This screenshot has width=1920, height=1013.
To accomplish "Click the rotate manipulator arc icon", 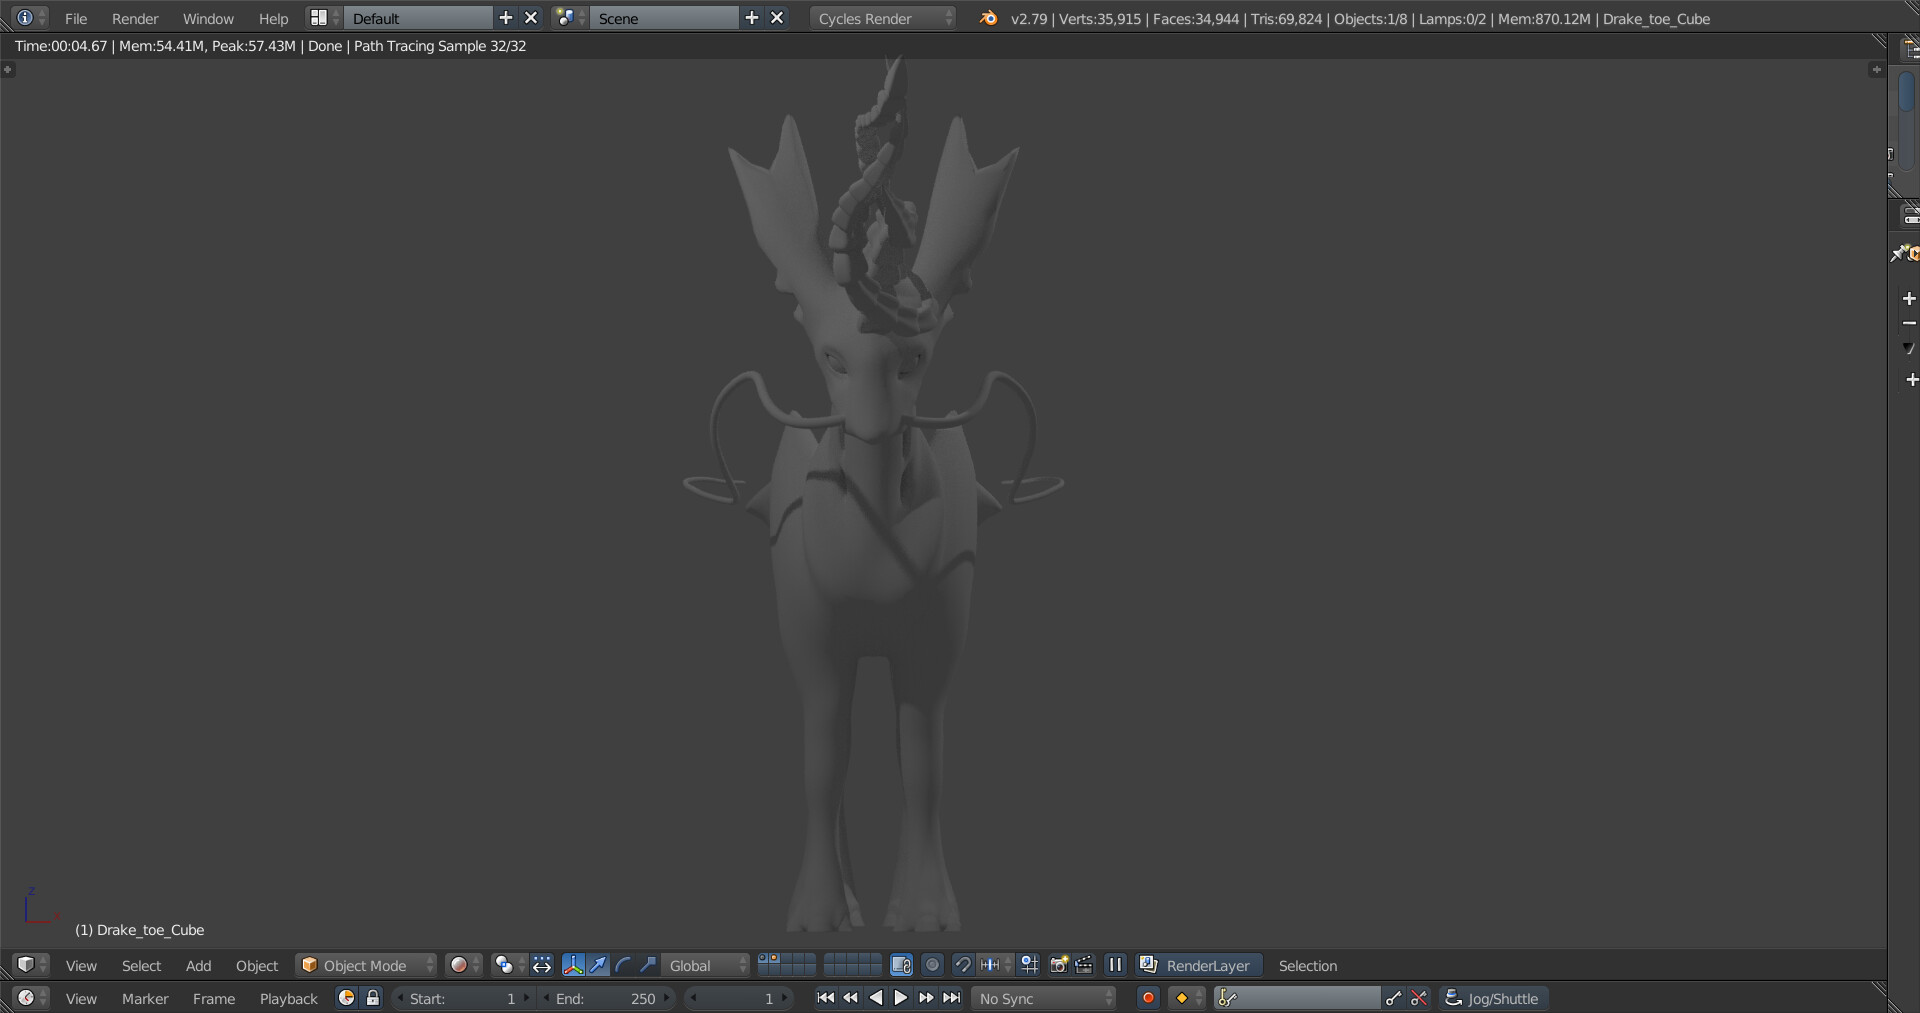I will [x=623, y=965].
